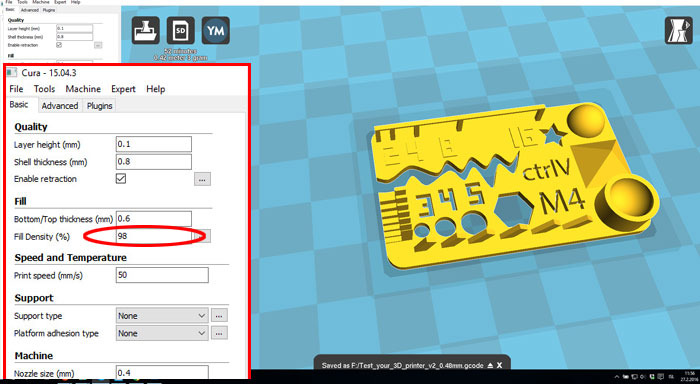Click the Fill Density field showing 98
Viewport: 700px width, 384px height.
tap(154, 236)
